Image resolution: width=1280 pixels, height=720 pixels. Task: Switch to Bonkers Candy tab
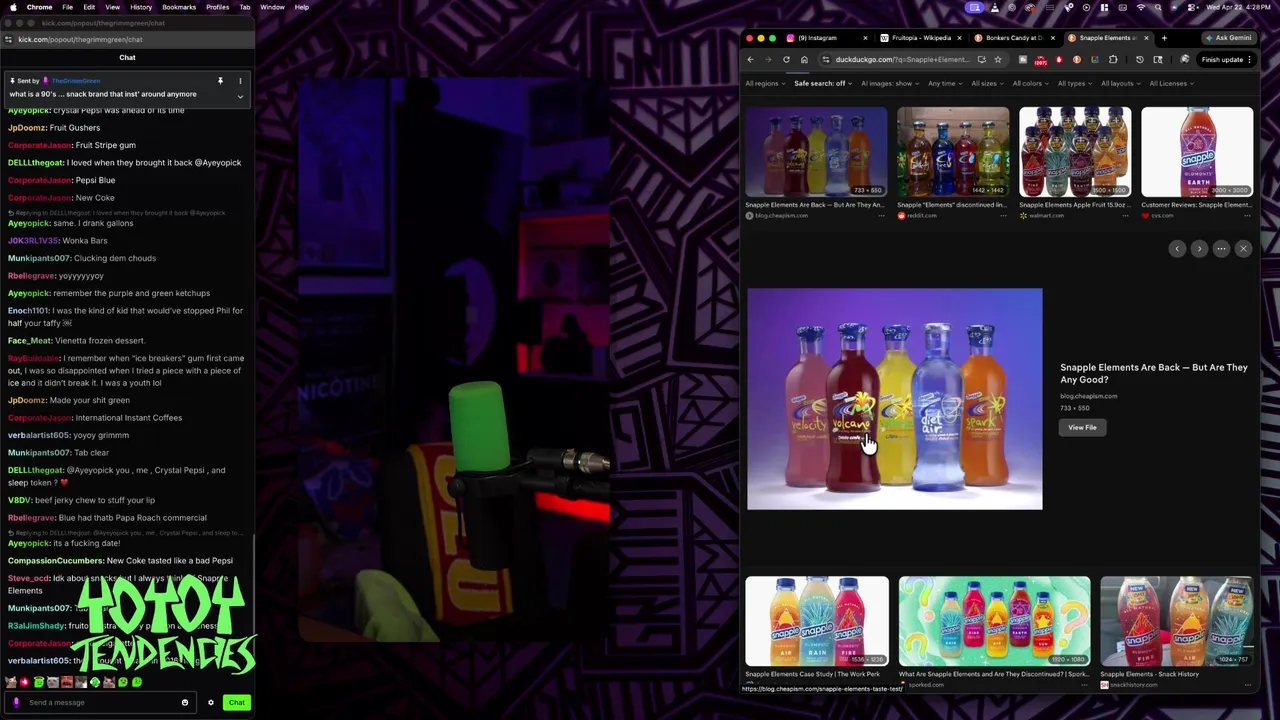coord(1014,38)
